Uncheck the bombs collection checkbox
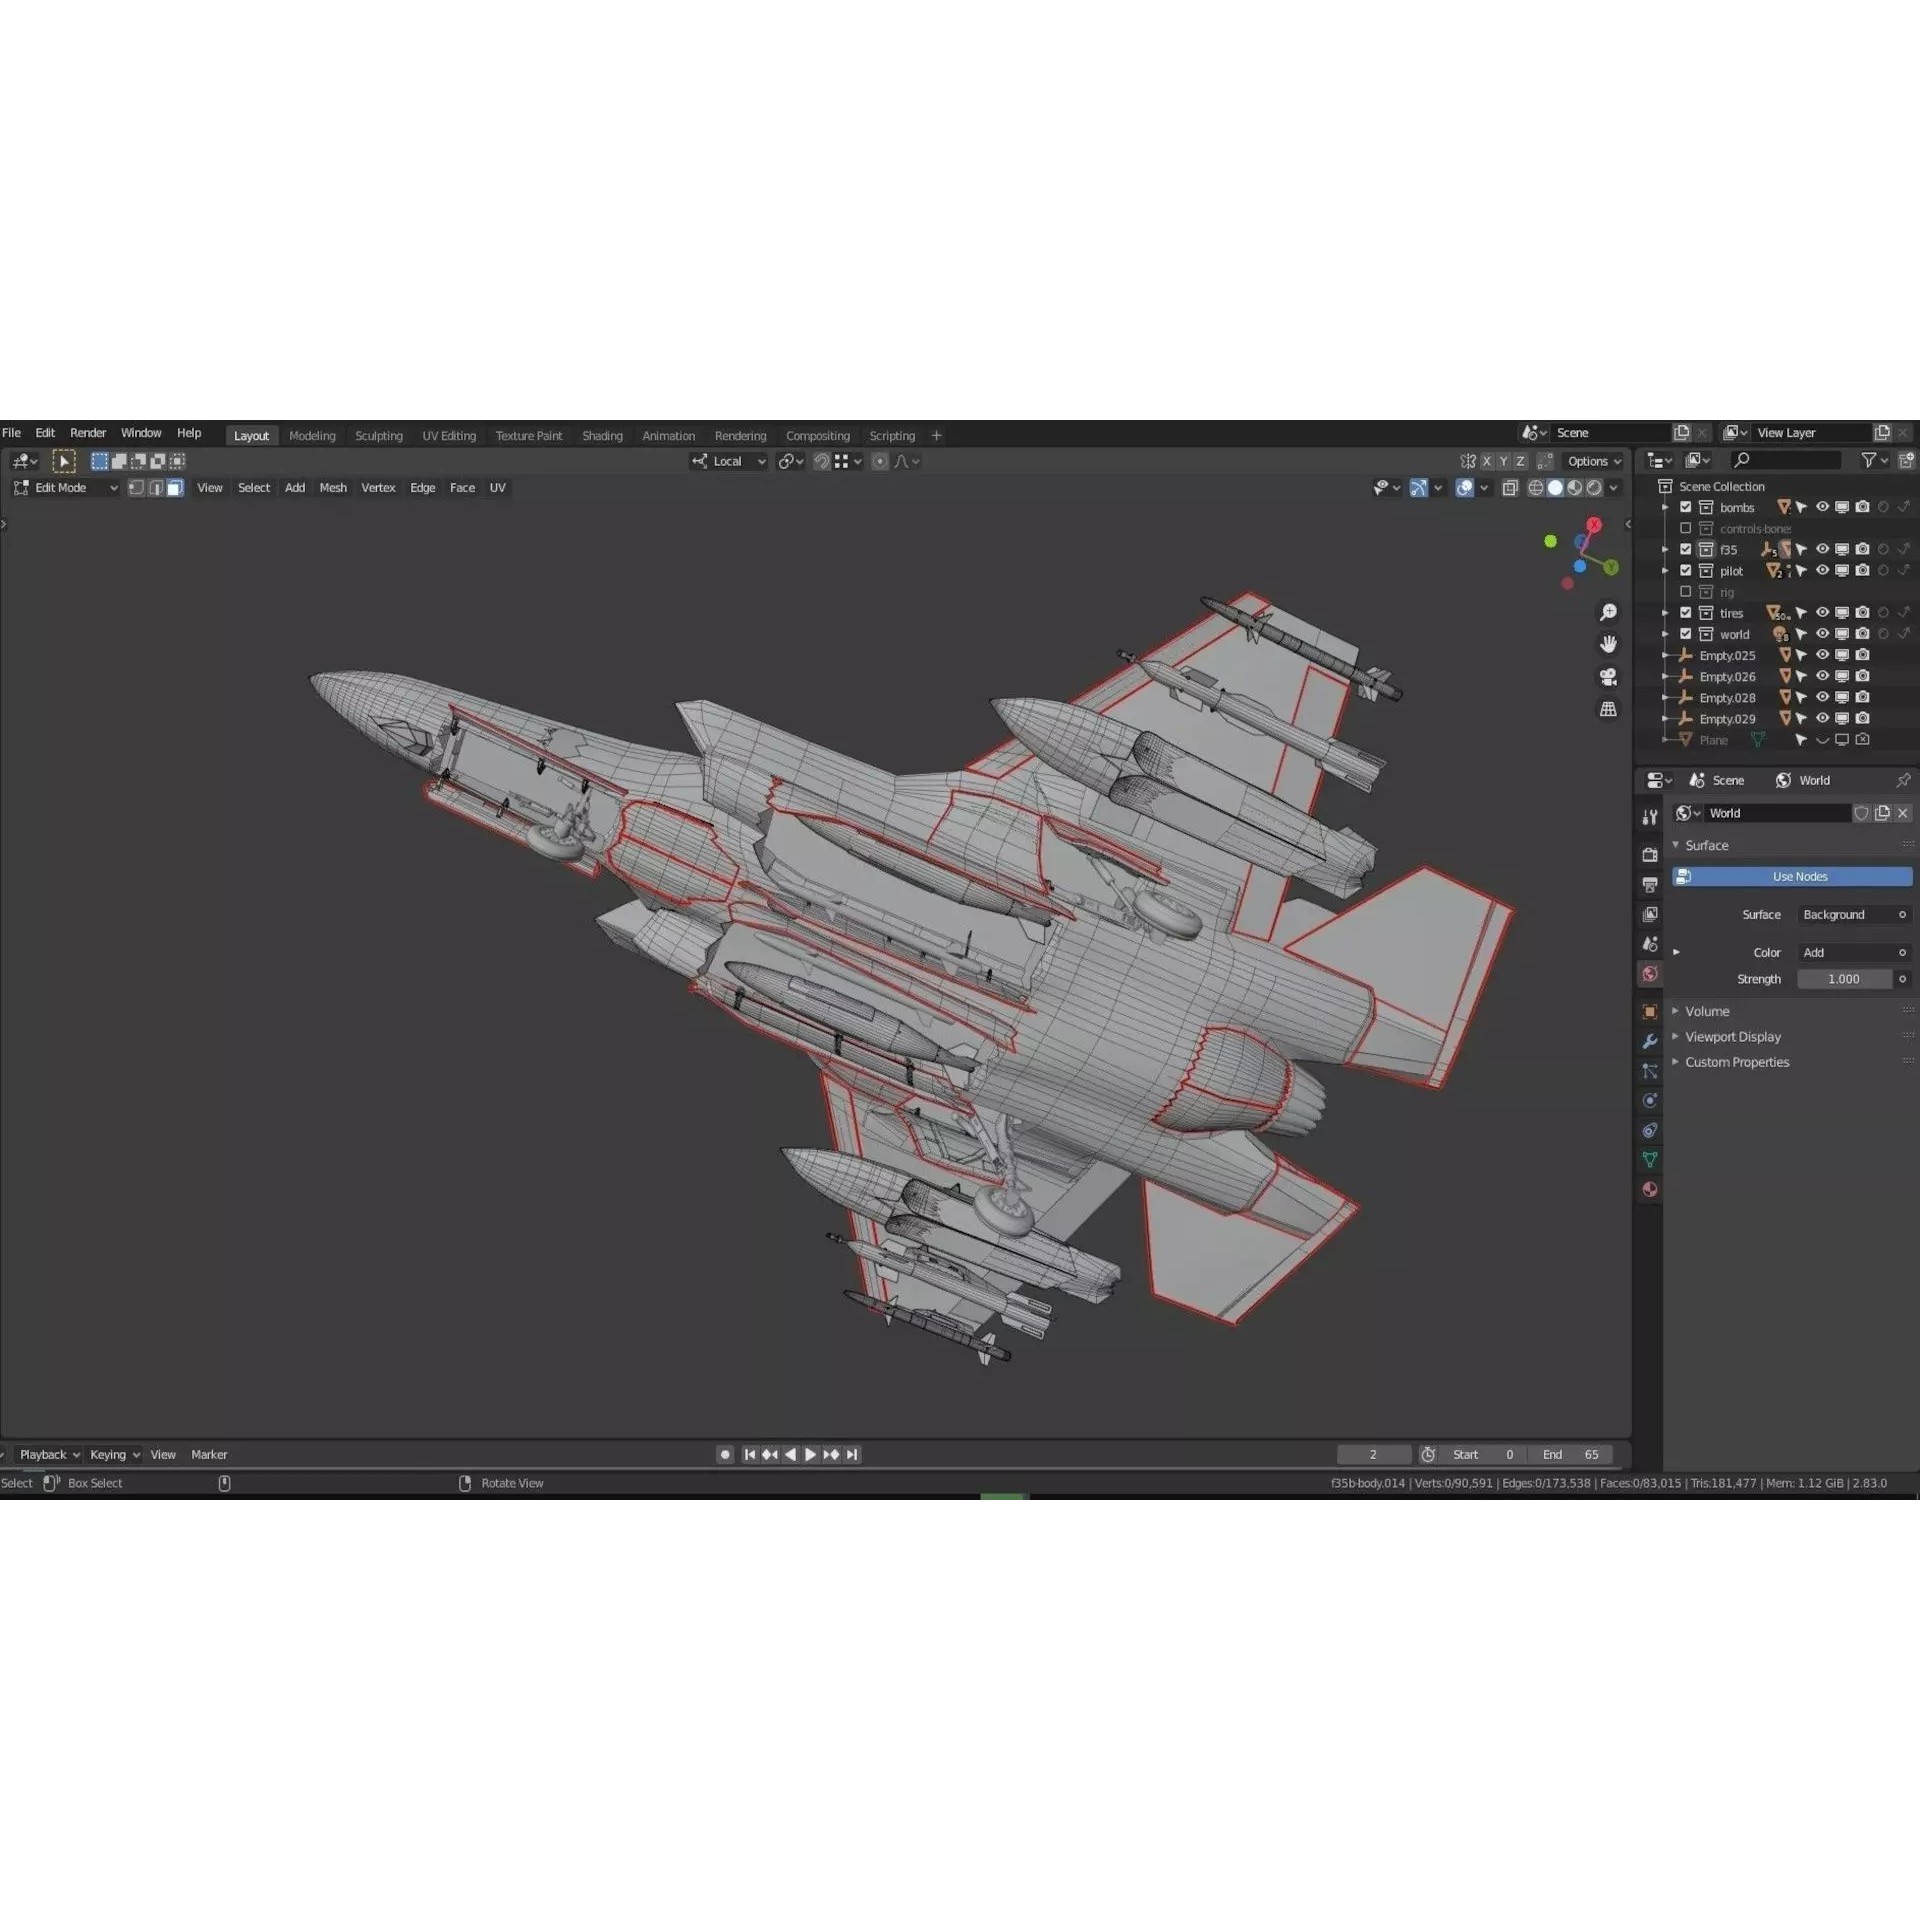 [x=1685, y=507]
